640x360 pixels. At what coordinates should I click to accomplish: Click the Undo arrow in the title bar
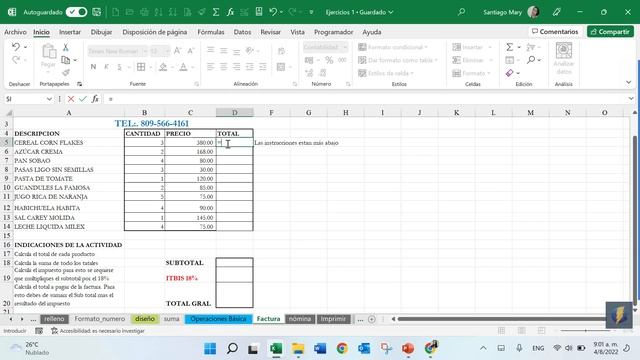coord(273,12)
